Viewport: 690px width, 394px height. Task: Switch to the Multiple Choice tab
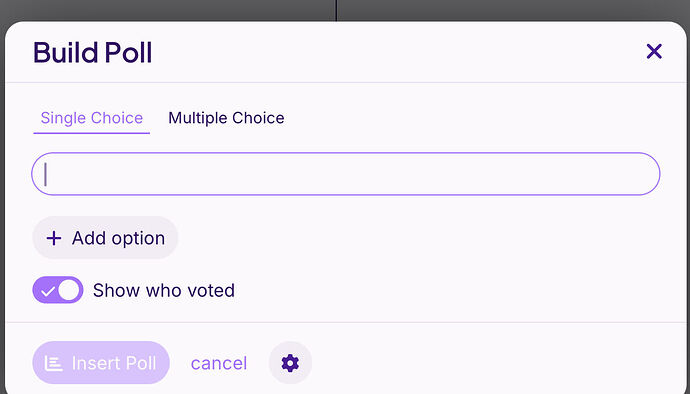[226, 118]
